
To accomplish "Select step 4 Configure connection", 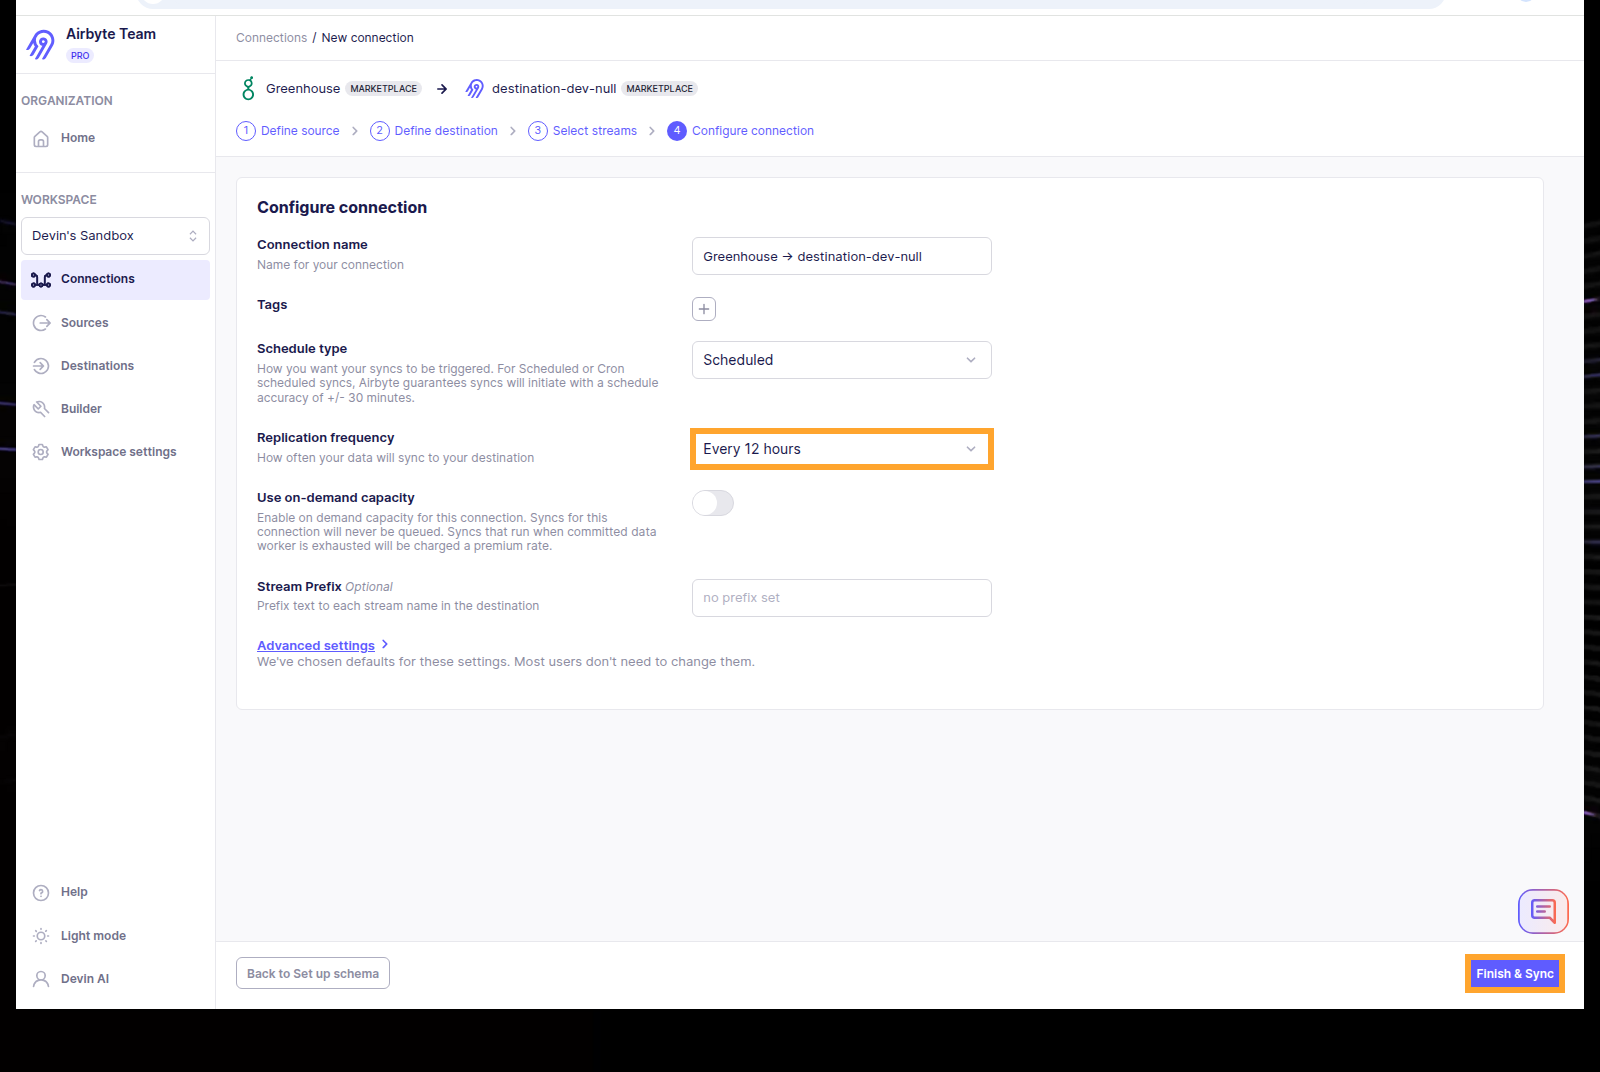I will point(741,131).
